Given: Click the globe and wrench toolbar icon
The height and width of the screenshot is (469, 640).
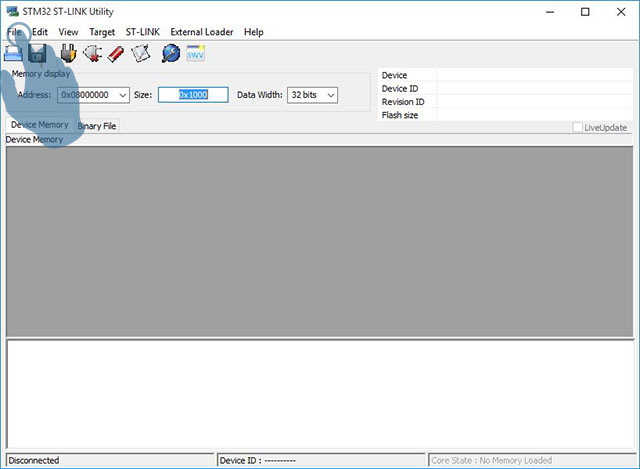Looking at the screenshot, I should click(170, 54).
